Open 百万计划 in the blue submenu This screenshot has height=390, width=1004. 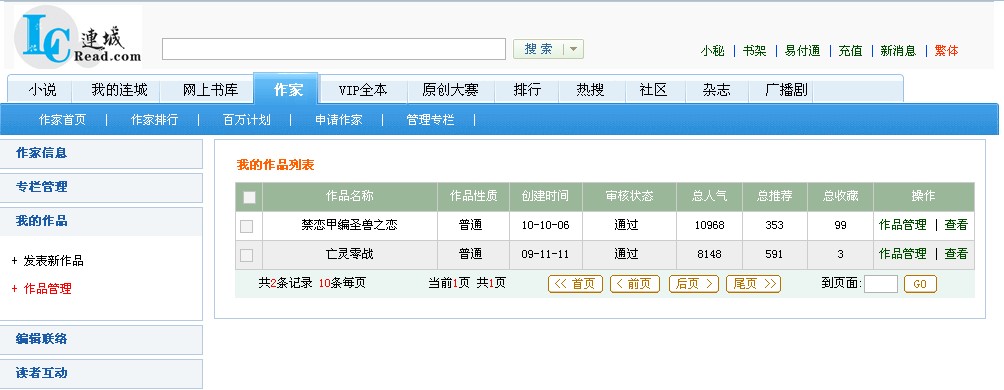(x=247, y=120)
